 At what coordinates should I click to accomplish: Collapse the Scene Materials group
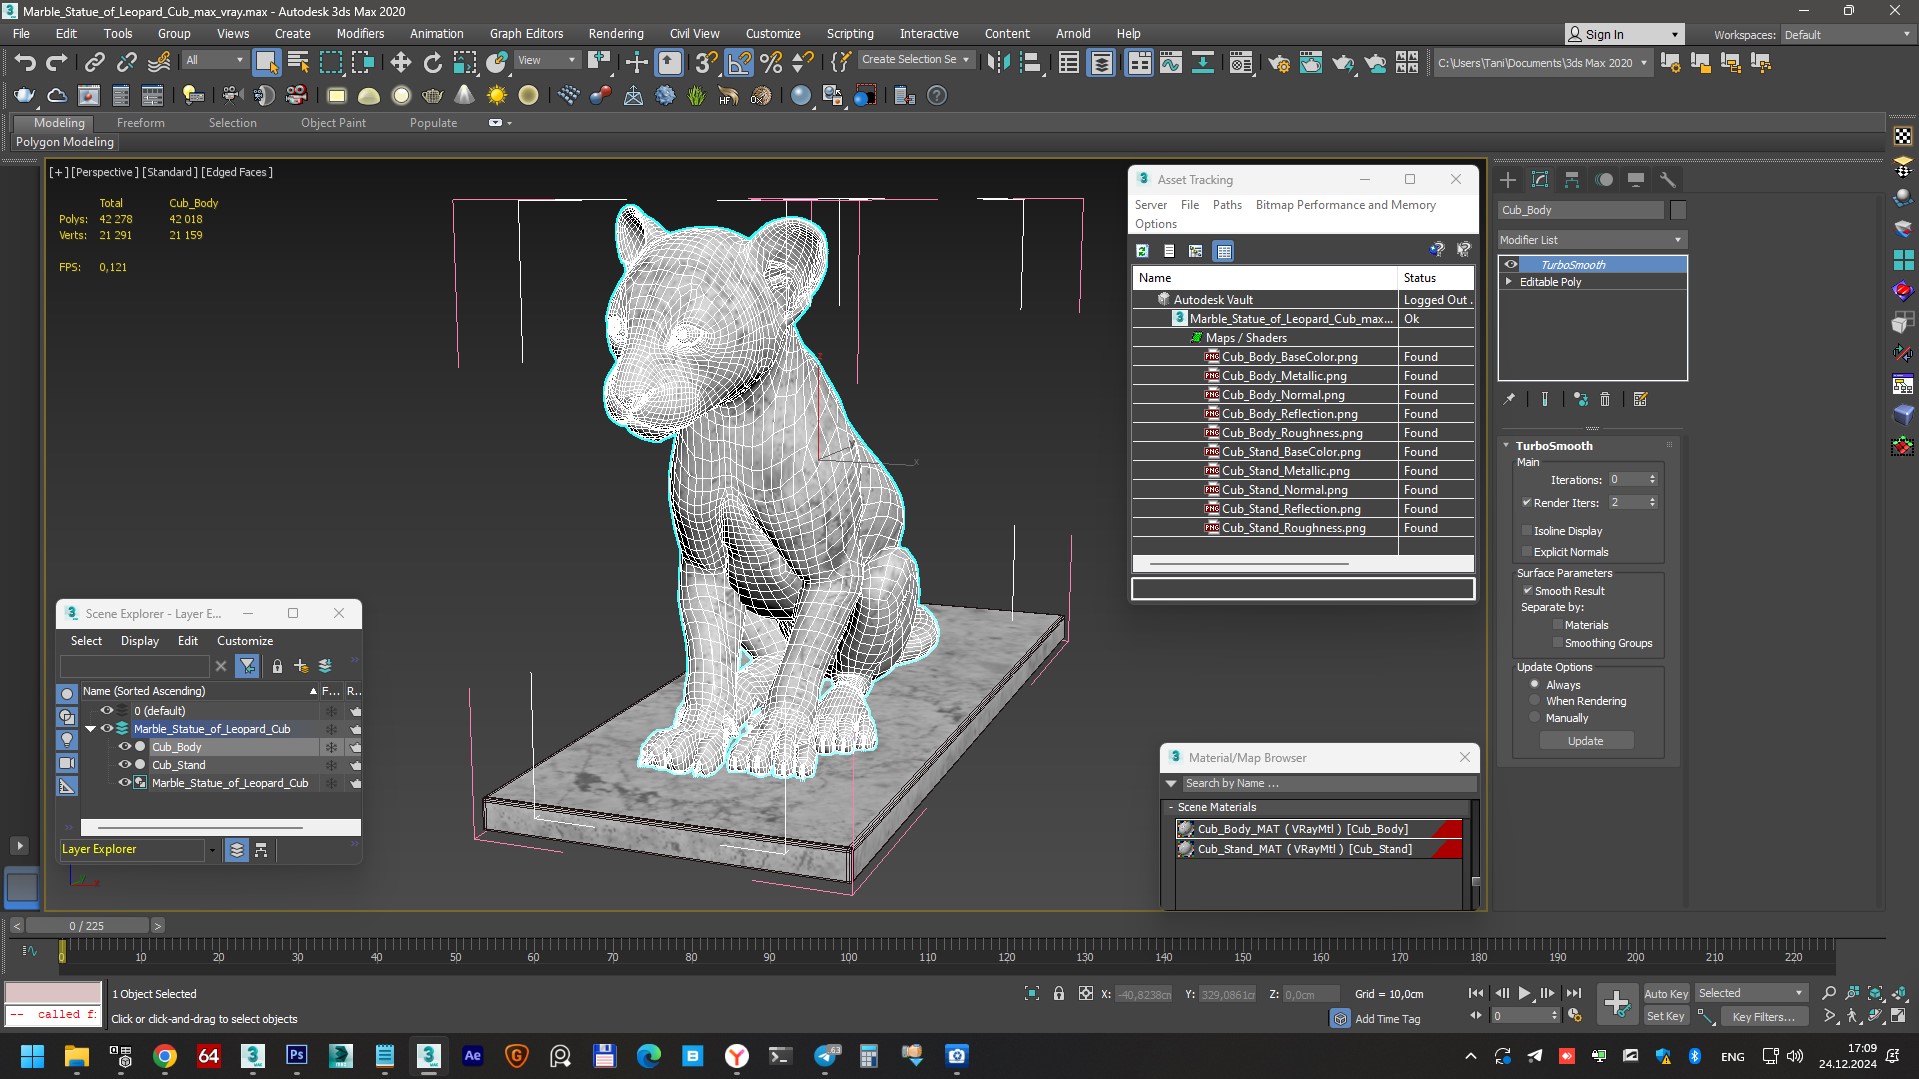pyautogui.click(x=1171, y=807)
